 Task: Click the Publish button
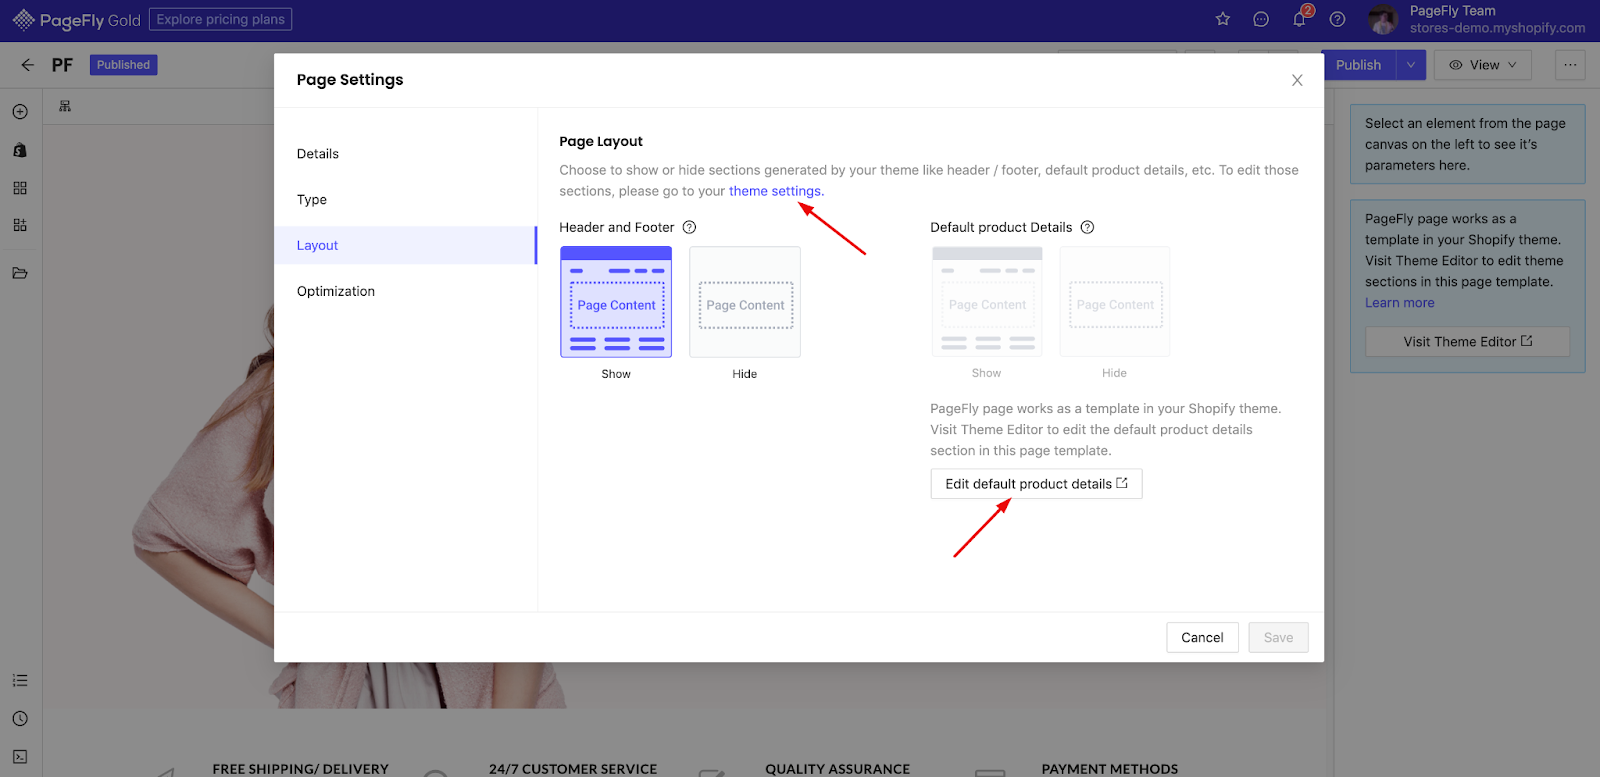(1358, 65)
